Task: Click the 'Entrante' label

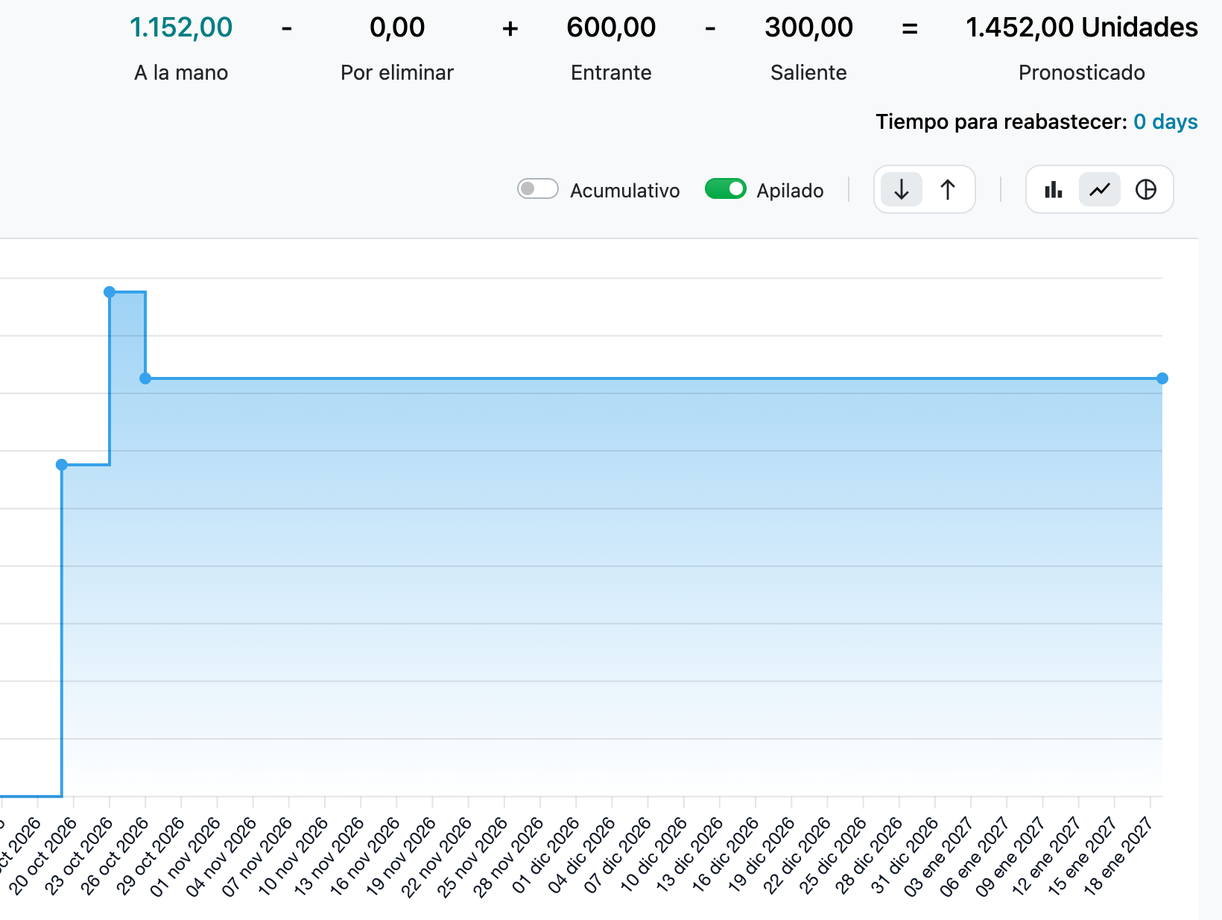Action: coord(611,73)
